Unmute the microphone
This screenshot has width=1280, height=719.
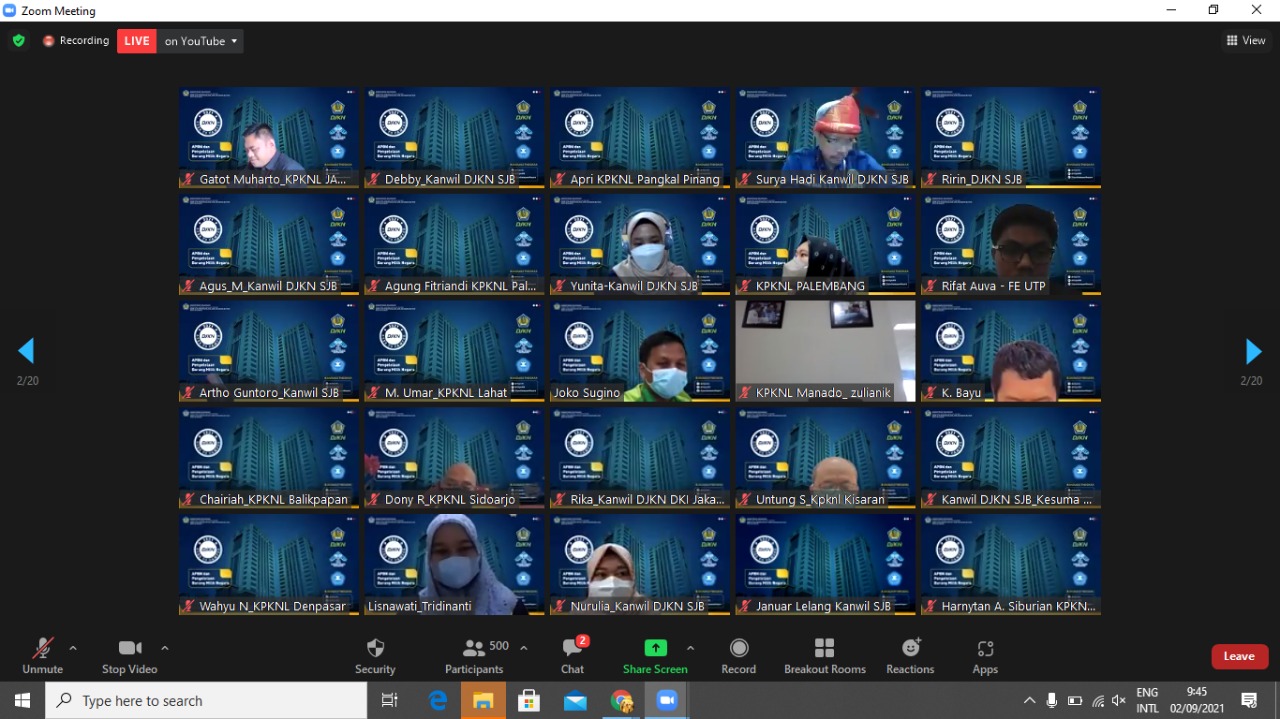point(42,655)
